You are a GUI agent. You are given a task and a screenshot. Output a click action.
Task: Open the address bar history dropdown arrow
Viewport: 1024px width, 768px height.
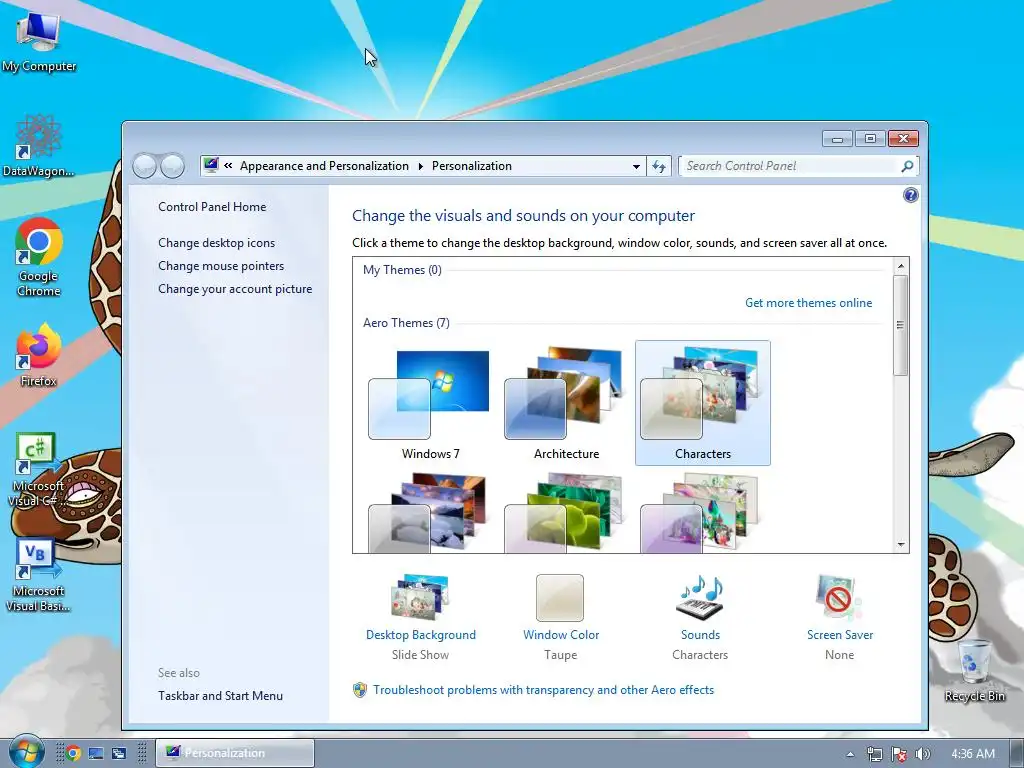[636, 166]
